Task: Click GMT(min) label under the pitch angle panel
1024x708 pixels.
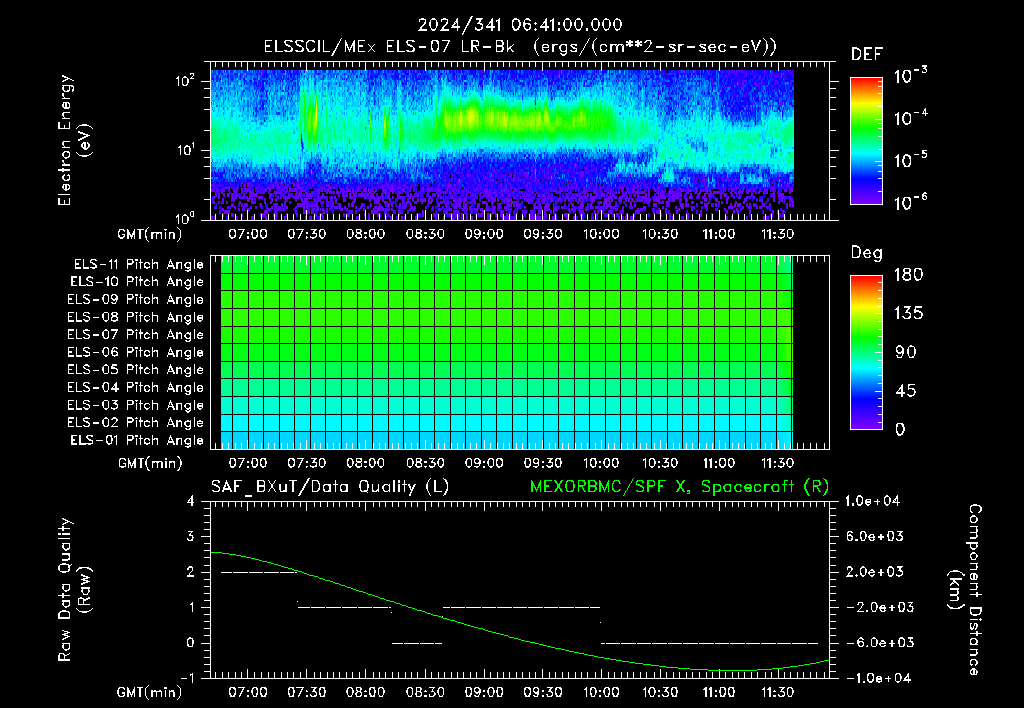Action: tap(150, 463)
